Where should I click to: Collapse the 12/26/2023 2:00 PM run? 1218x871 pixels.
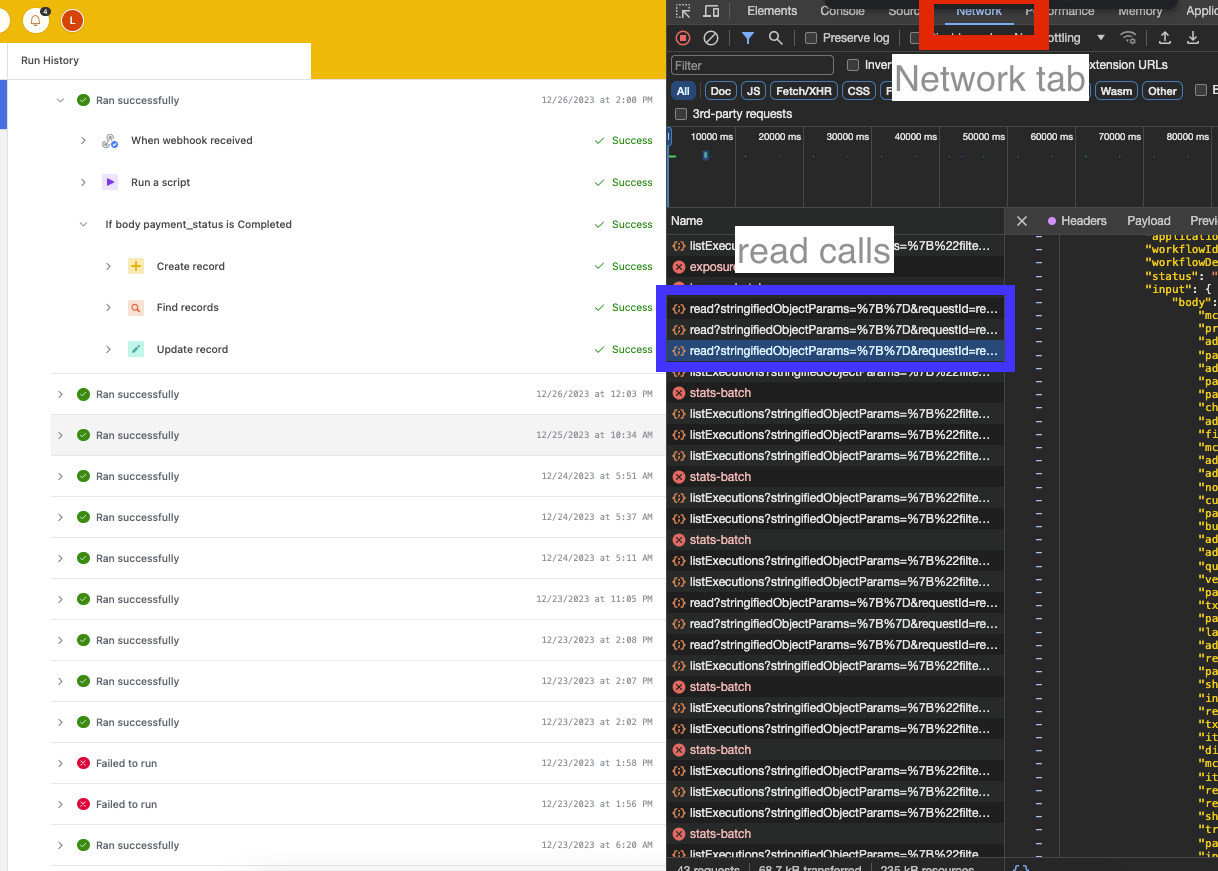click(60, 100)
